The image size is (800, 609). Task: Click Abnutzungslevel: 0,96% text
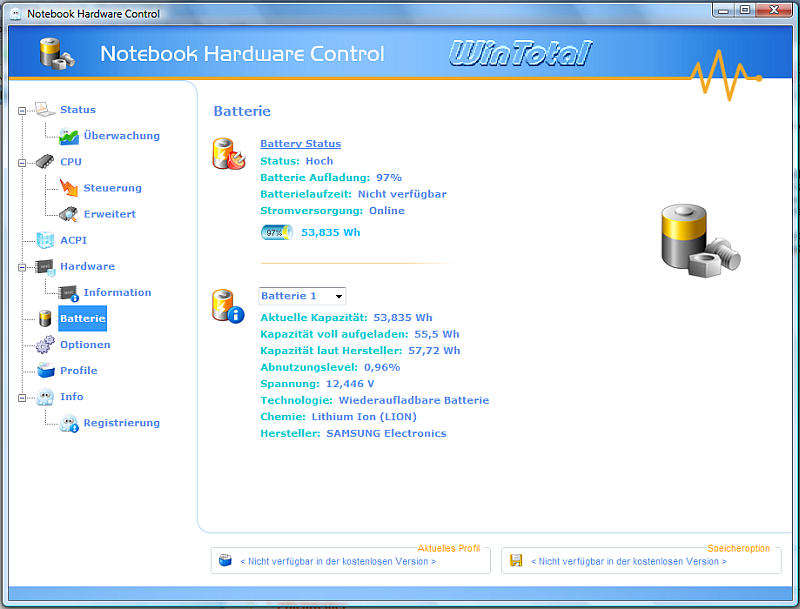point(330,367)
